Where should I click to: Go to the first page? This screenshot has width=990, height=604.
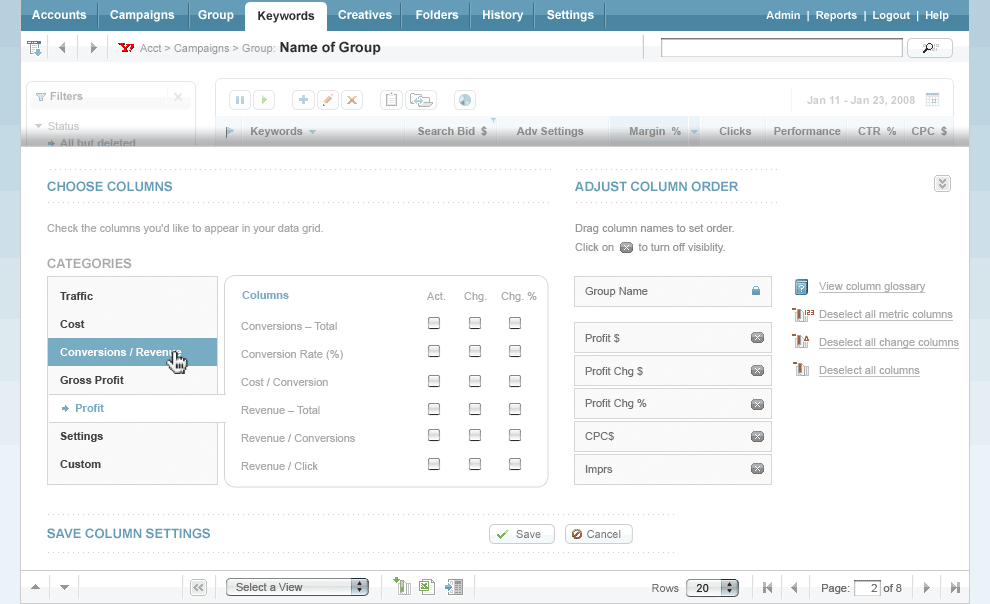point(767,588)
